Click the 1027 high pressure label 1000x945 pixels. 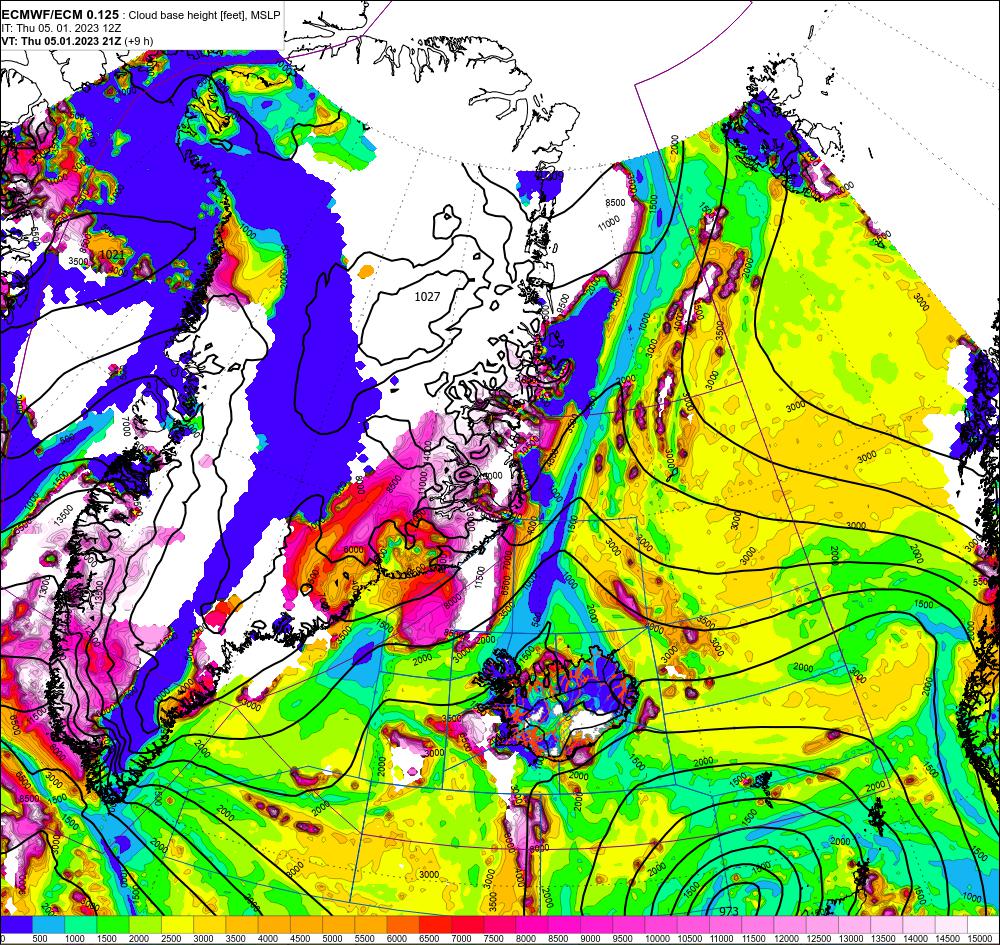(x=427, y=297)
